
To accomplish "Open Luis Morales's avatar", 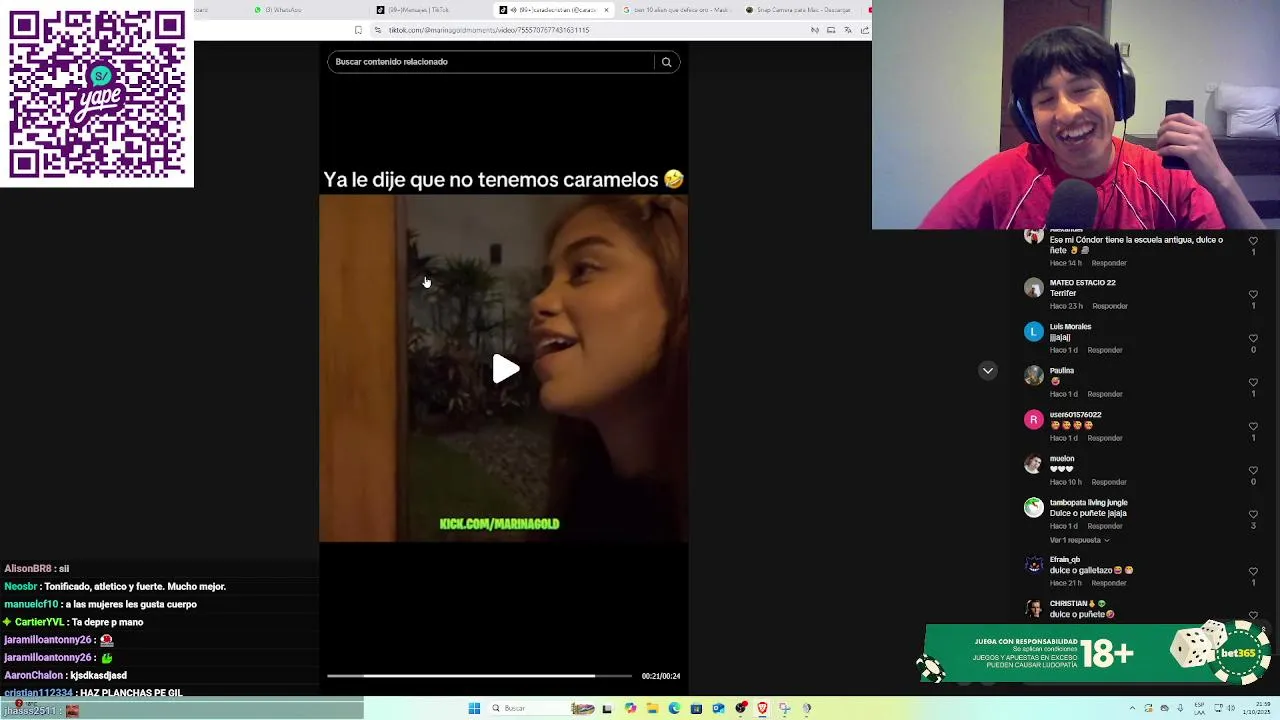I will pos(1034,332).
